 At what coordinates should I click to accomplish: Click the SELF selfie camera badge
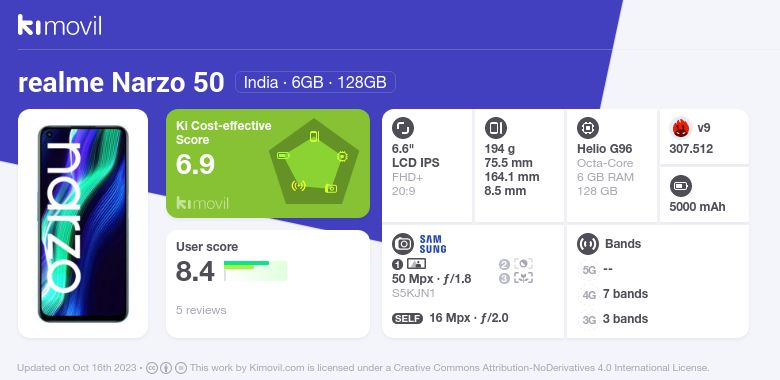[407, 318]
